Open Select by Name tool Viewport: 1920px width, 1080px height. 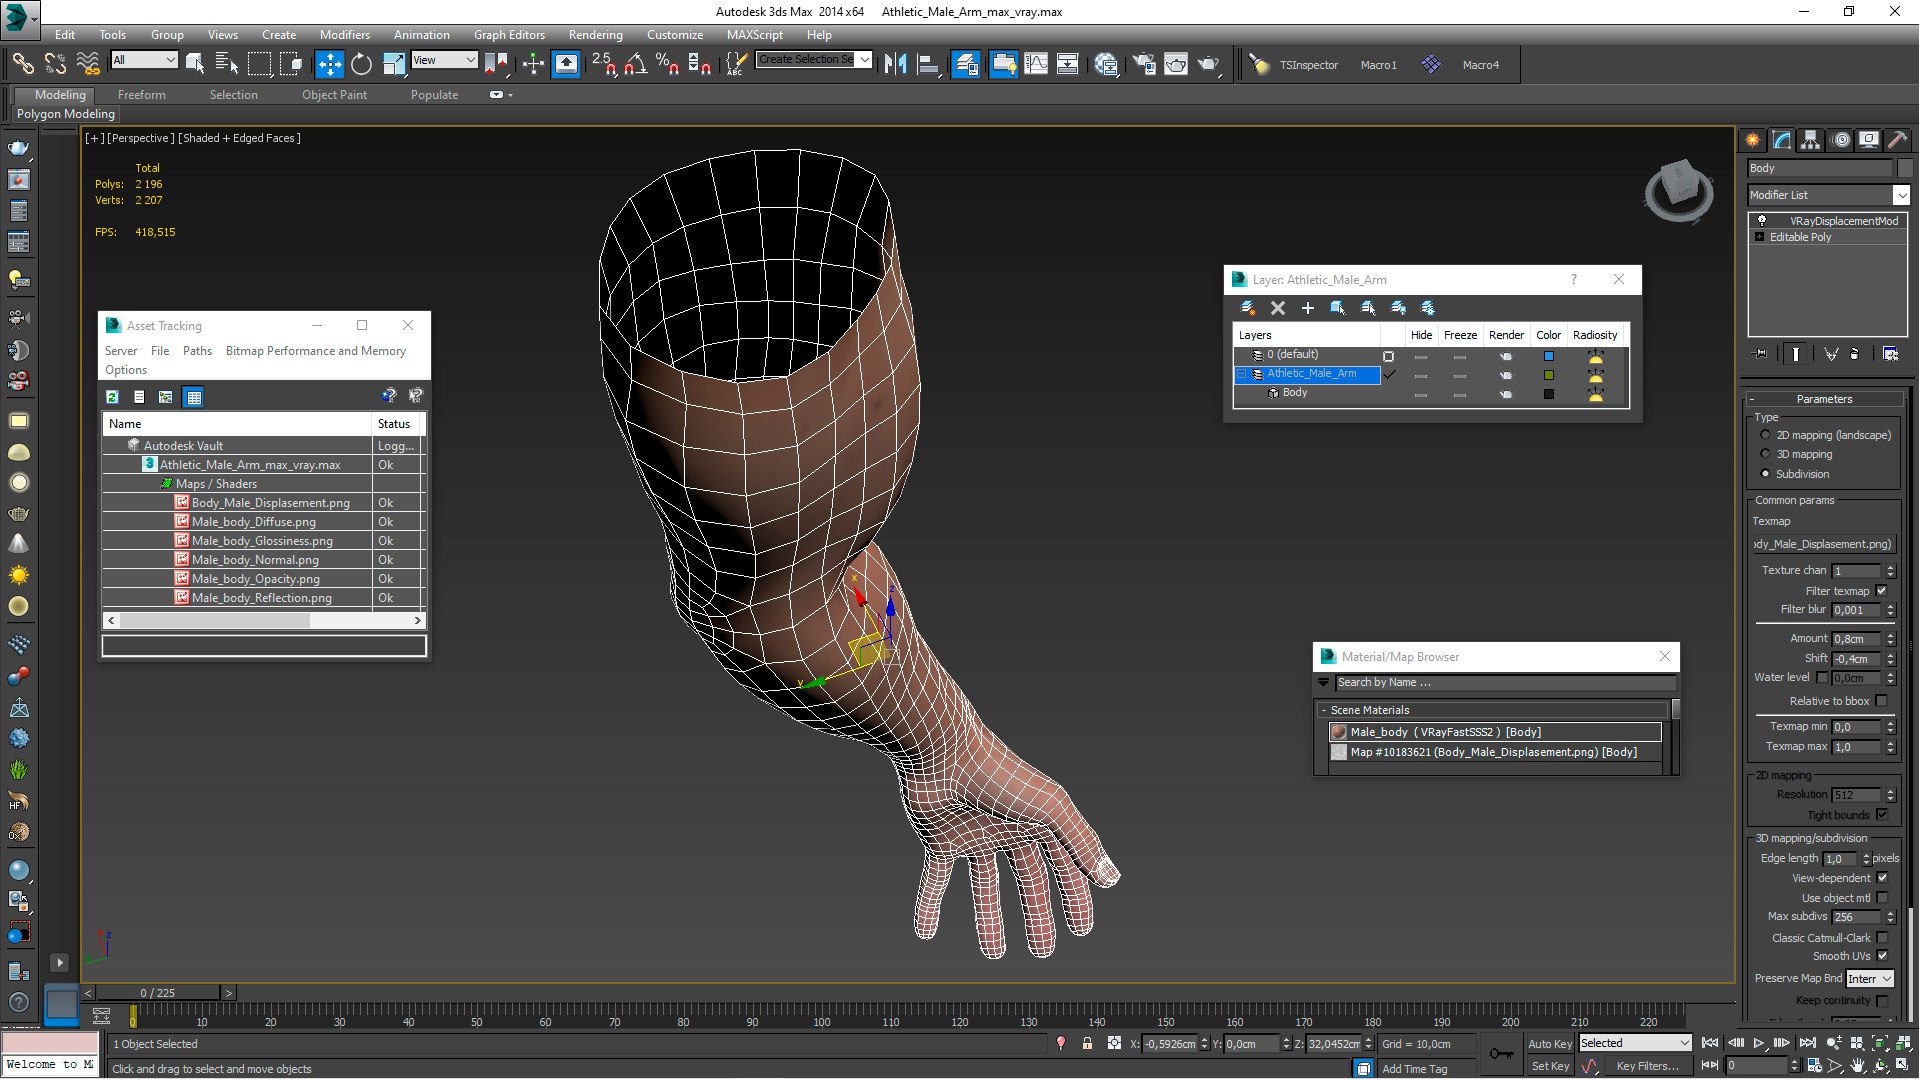point(227,64)
